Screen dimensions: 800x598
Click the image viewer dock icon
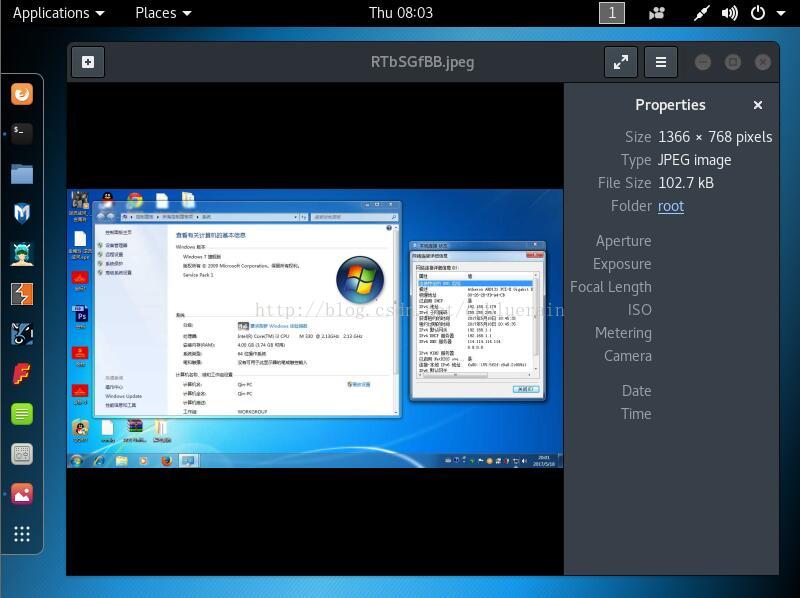point(22,494)
